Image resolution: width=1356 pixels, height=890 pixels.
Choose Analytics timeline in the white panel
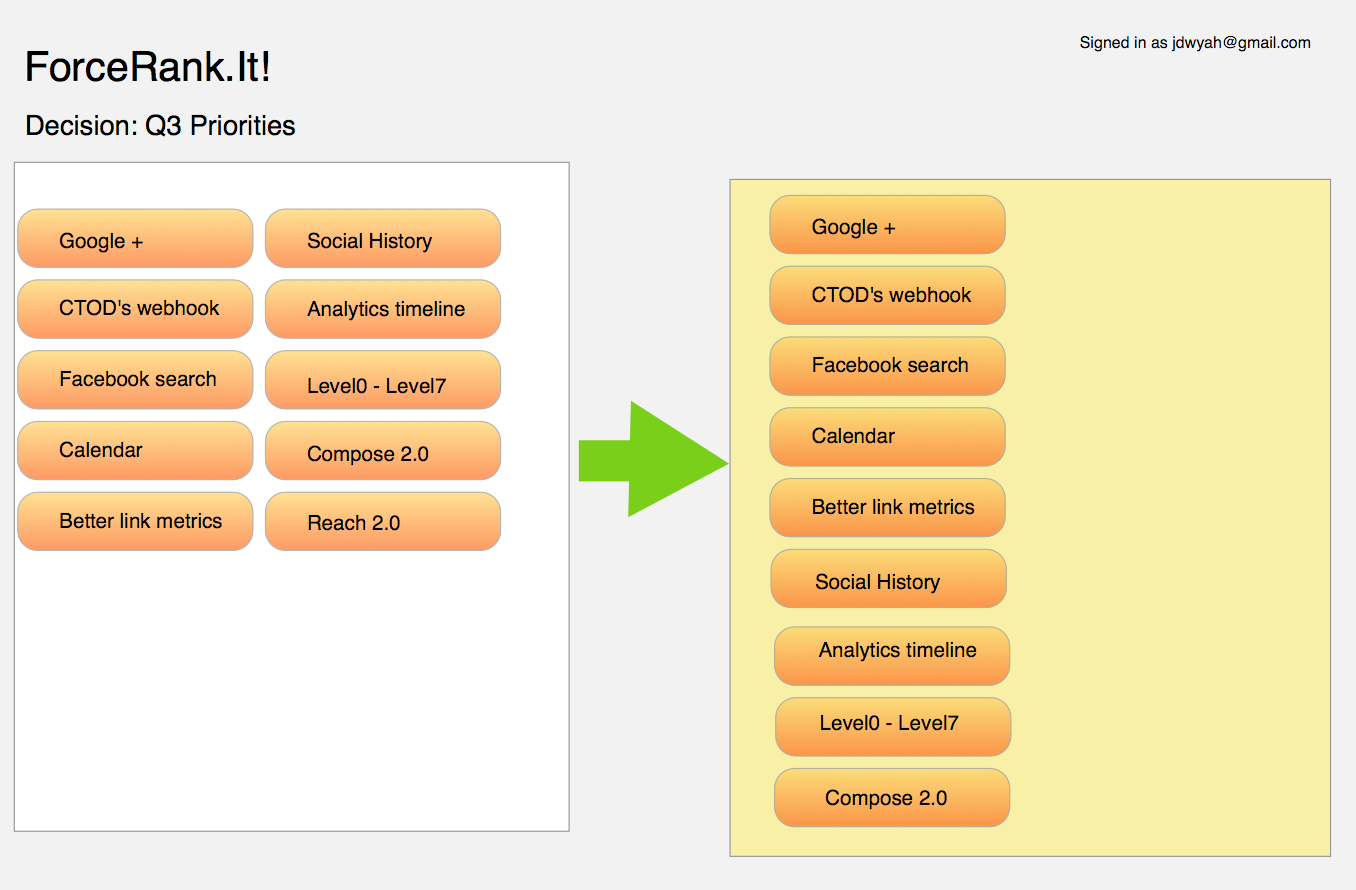[x=382, y=309]
